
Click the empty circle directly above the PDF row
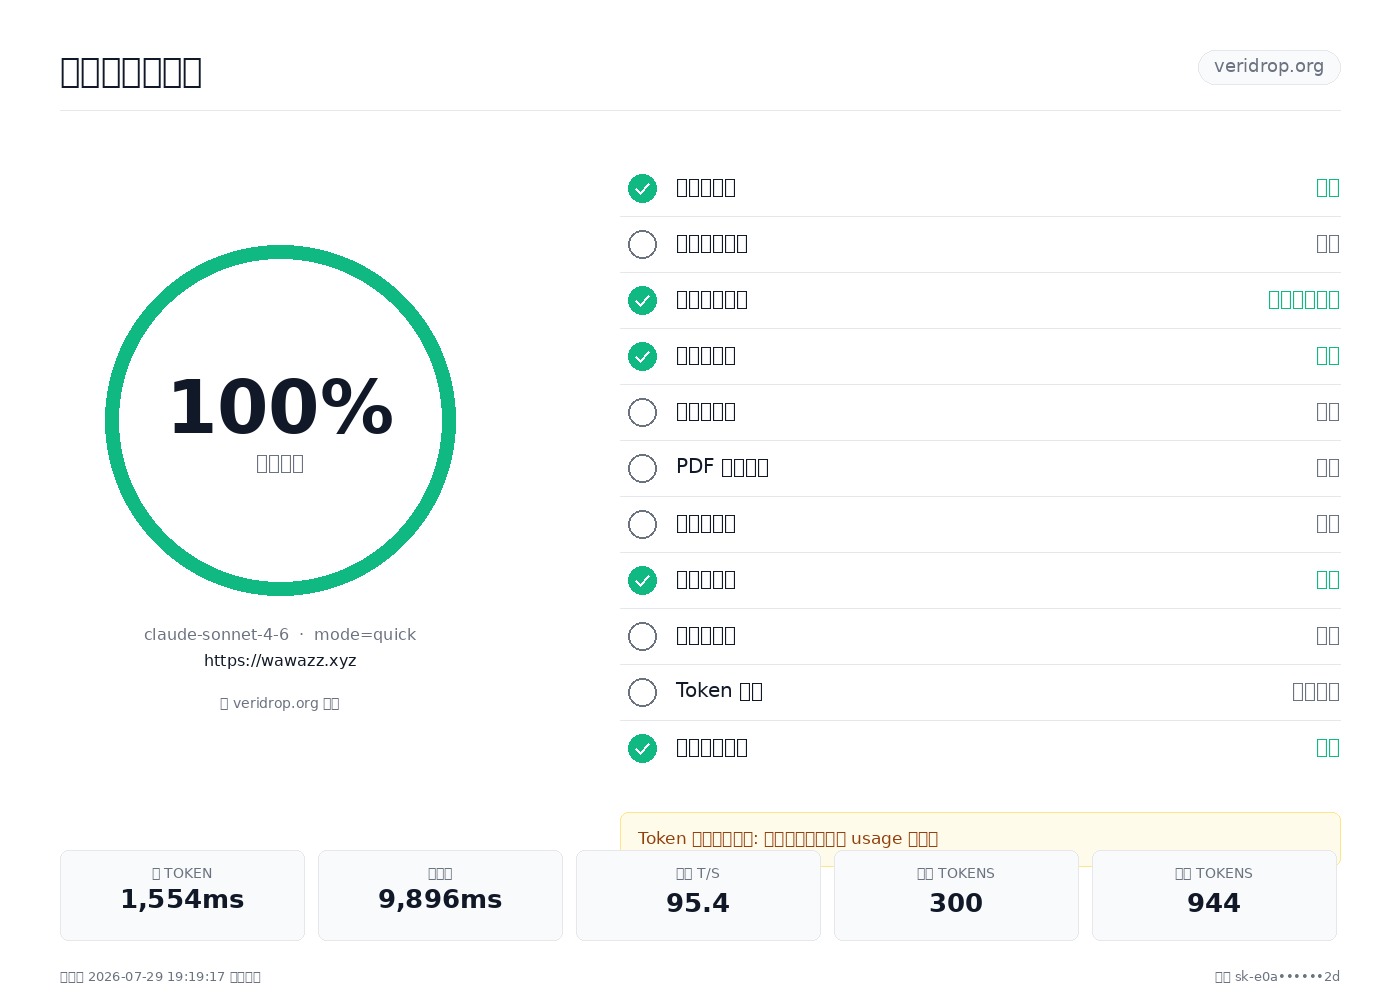click(642, 412)
